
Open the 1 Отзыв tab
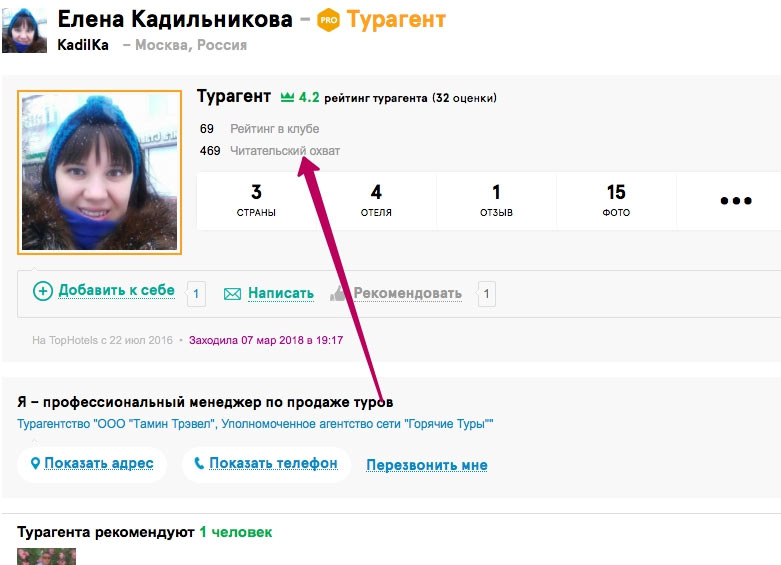click(x=496, y=201)
